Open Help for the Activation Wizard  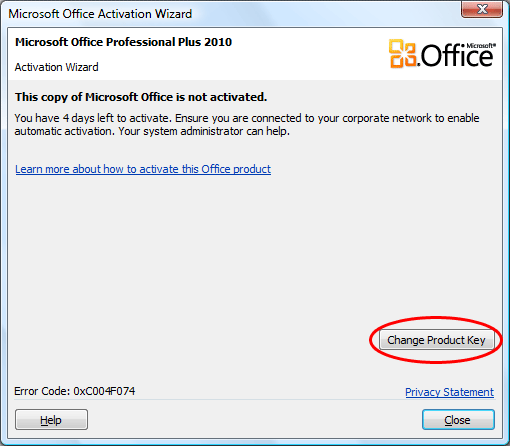click(51, 420)
